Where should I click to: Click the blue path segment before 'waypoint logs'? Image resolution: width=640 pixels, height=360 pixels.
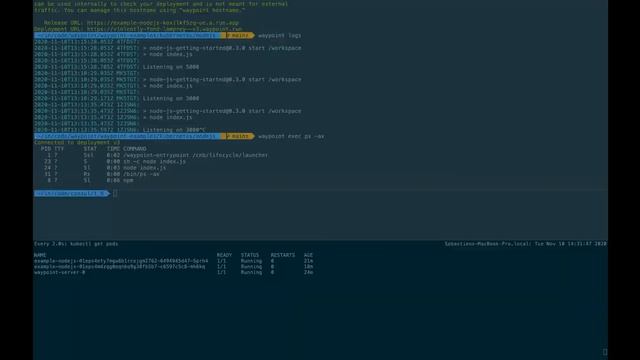[127, 36]
